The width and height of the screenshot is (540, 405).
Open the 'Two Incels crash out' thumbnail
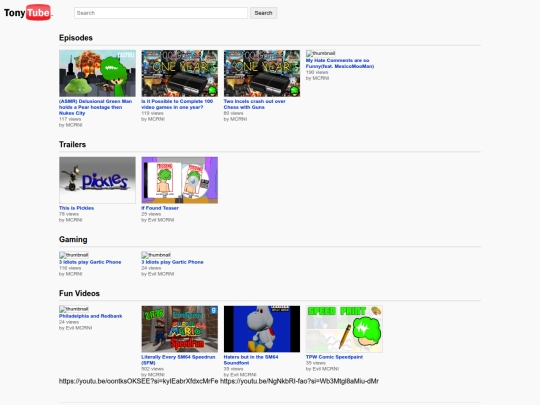pos(262,73)
